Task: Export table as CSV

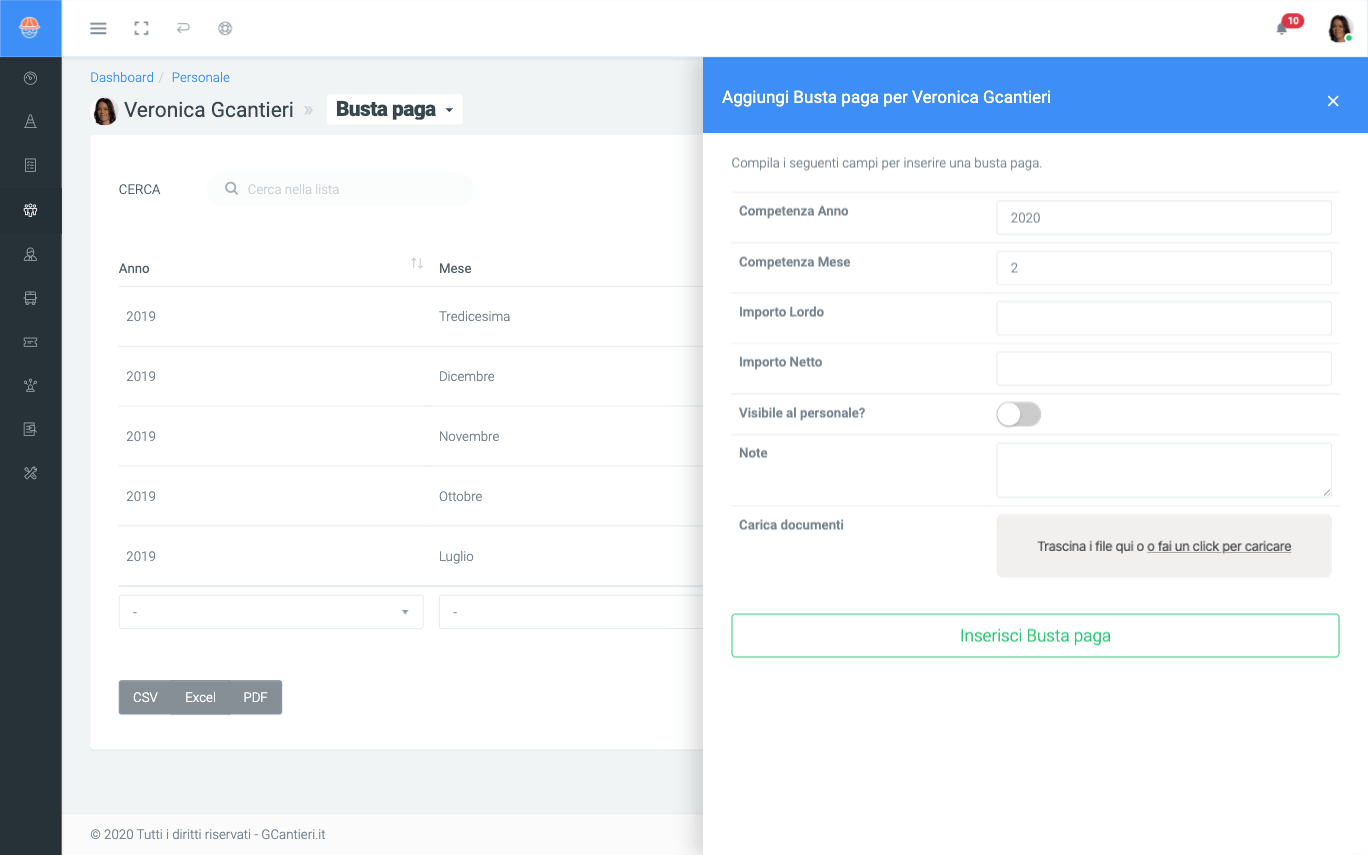Action: click(x=145, y=697)
